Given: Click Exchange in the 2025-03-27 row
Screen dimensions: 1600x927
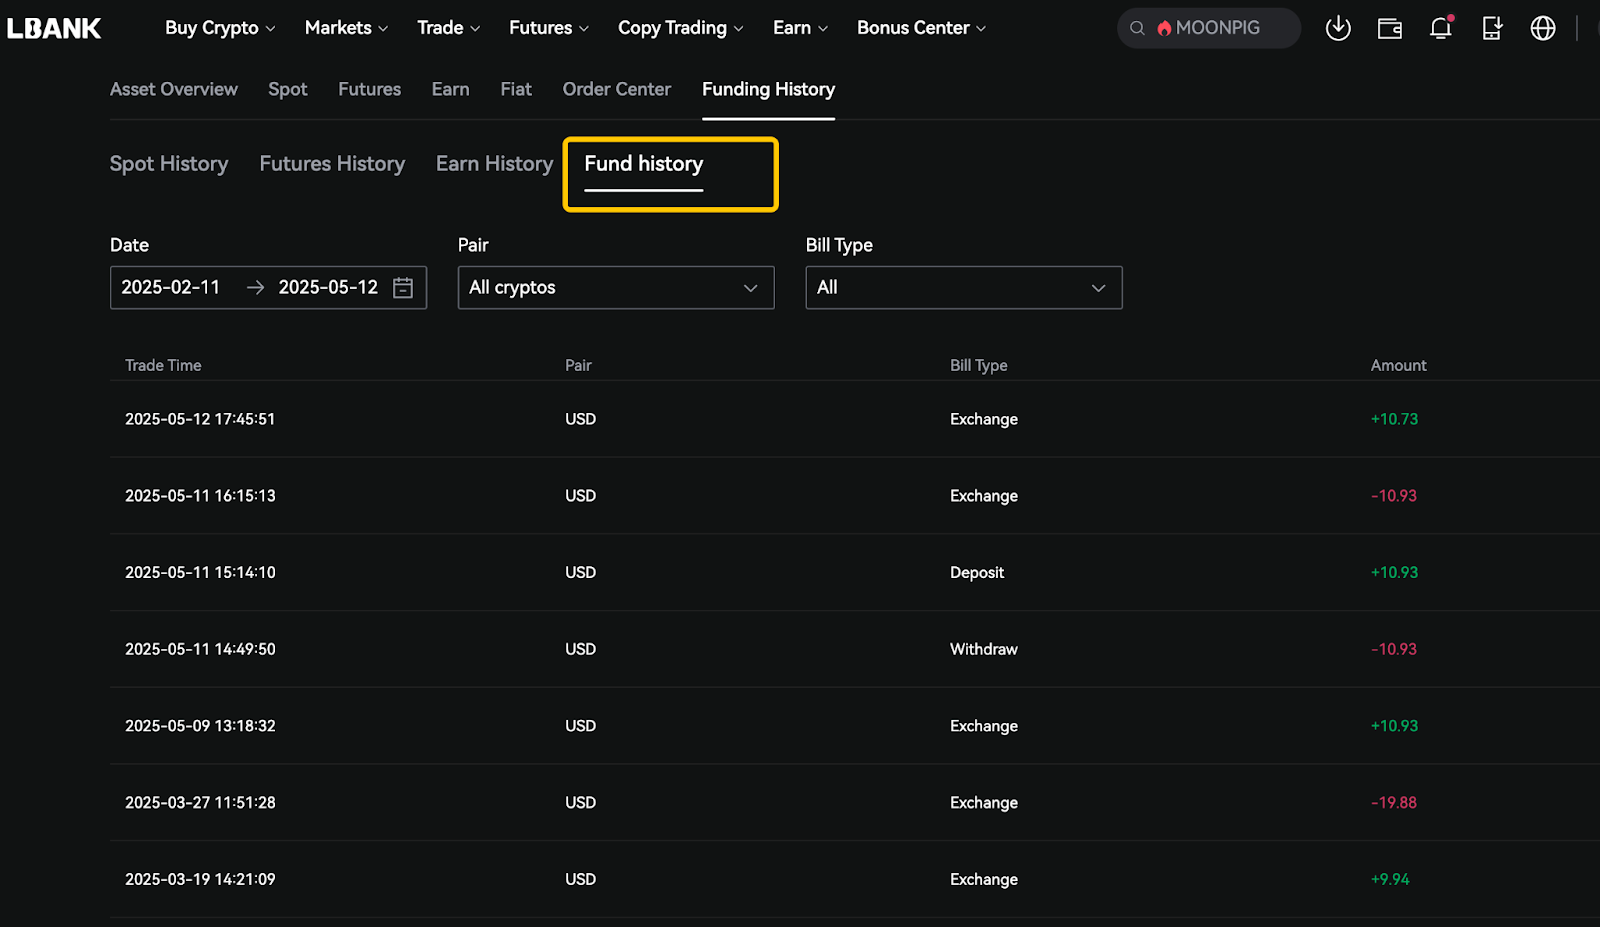Looking at the screenshot, I should 984,803.
